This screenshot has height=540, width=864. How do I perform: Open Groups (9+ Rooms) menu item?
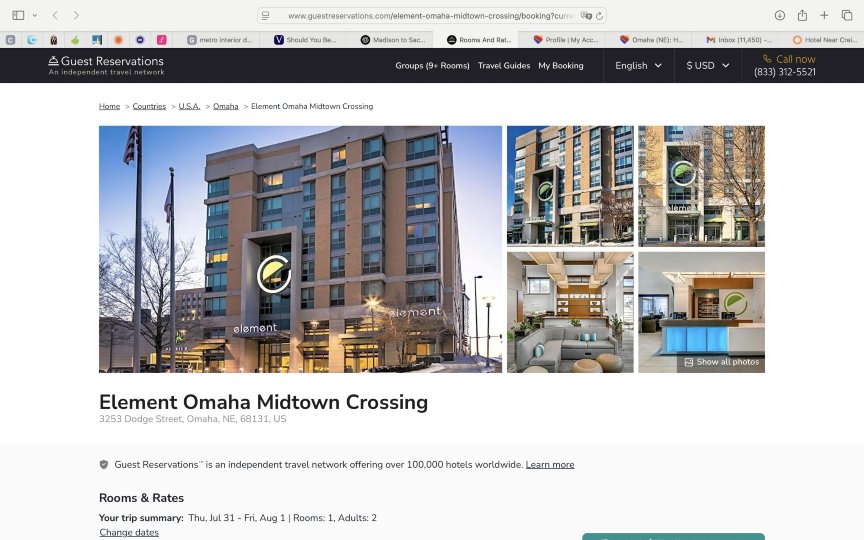pos(432,65)
